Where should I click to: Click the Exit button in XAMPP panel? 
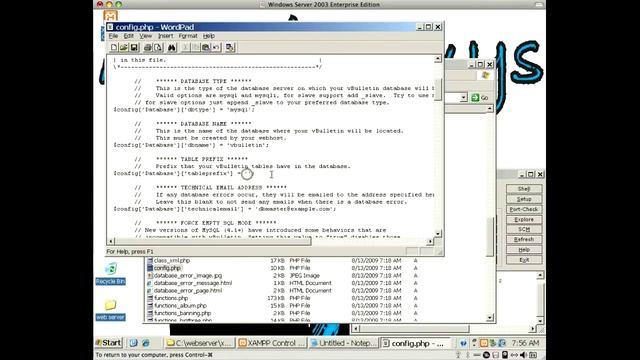tap(524, 260)
